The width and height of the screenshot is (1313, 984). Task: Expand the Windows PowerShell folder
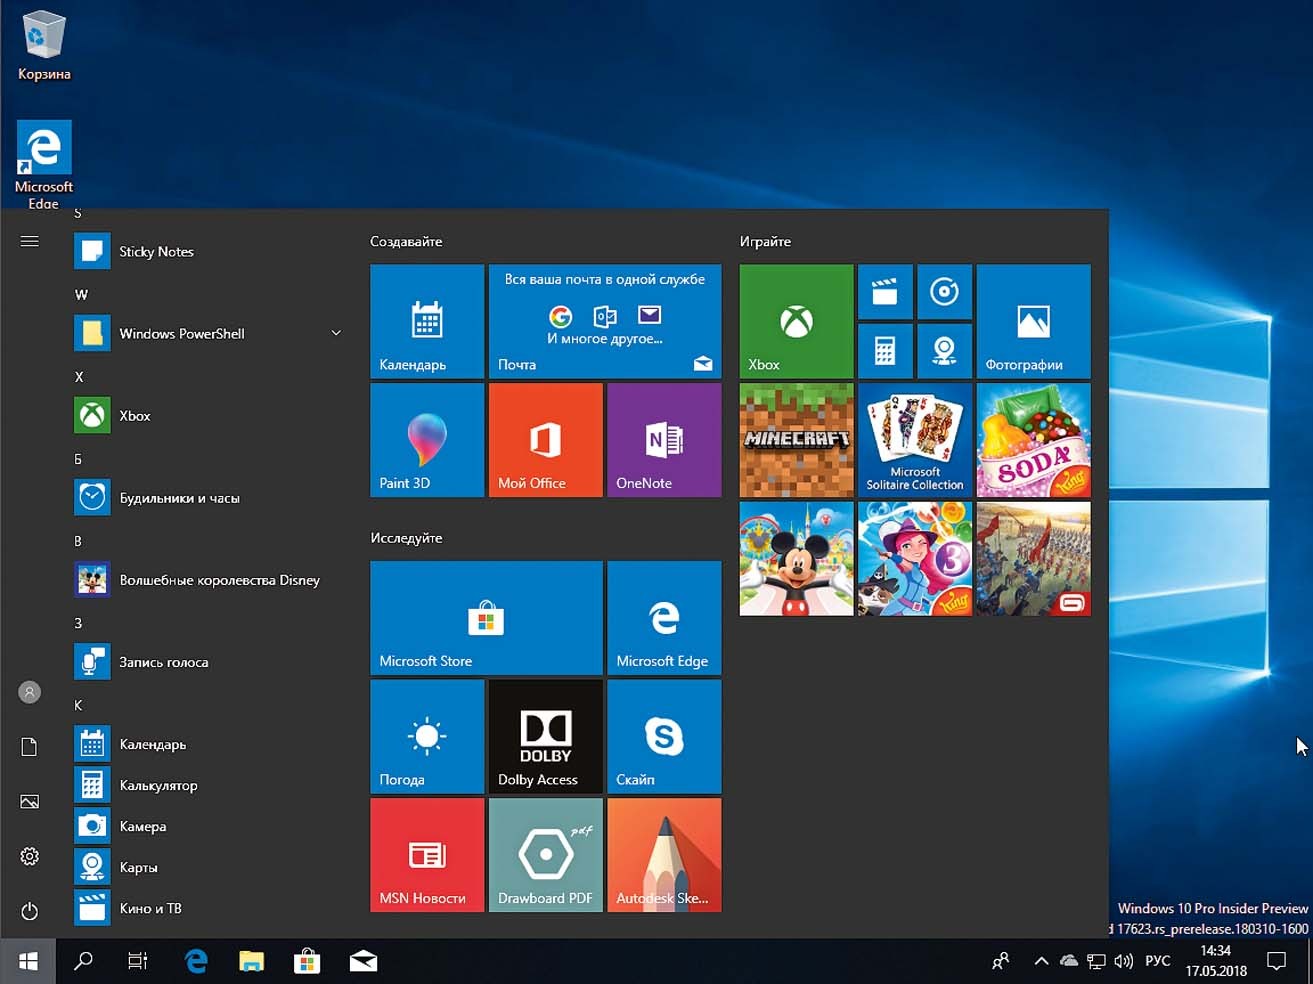(x=336, y=333)
